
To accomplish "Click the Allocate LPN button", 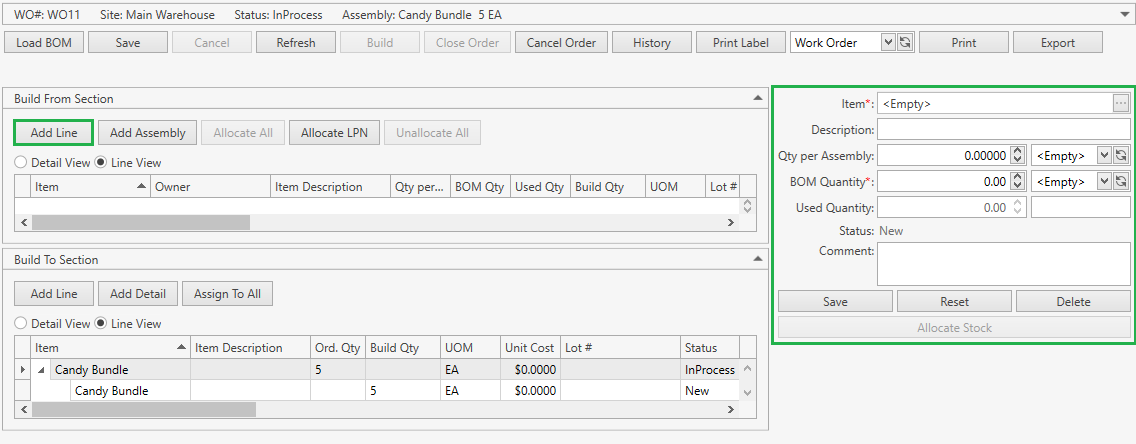I will point(334,133).
